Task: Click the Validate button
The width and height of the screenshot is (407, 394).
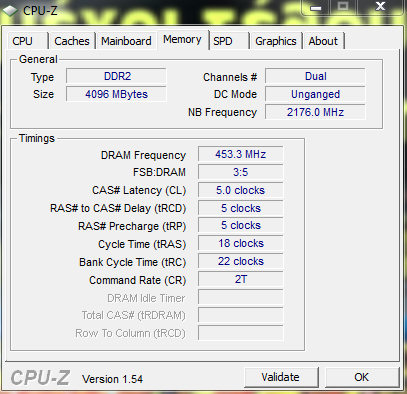Action: (281, 377)
